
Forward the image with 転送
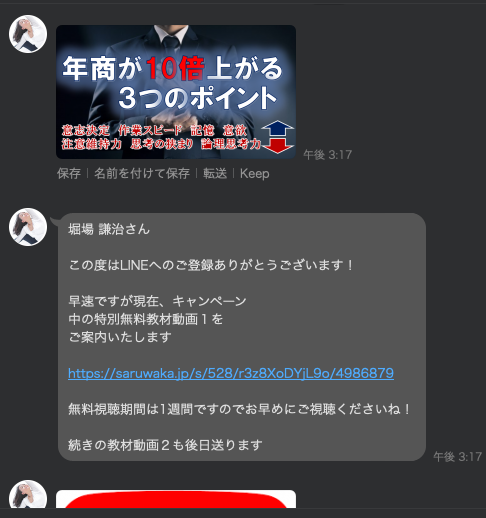tap(215, 173)
